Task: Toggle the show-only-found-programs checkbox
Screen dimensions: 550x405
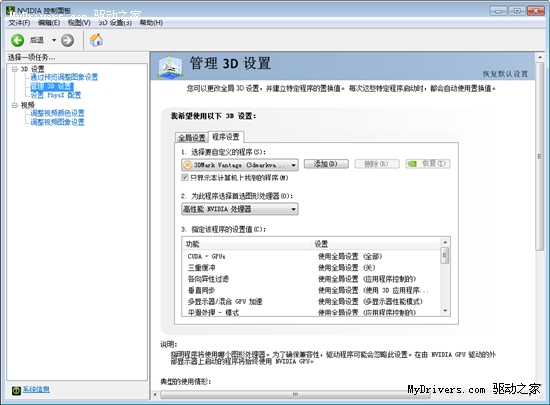Action: click(x=185, y=177)
